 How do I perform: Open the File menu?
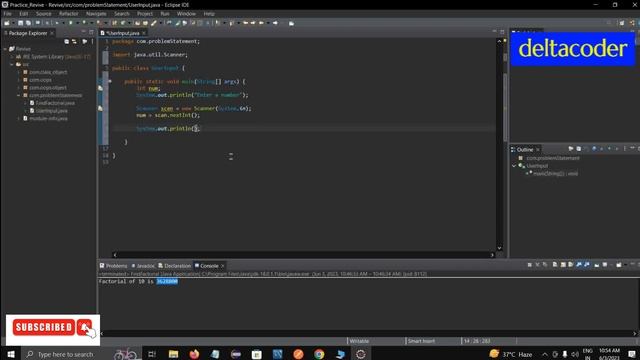[x=7, y=13]
